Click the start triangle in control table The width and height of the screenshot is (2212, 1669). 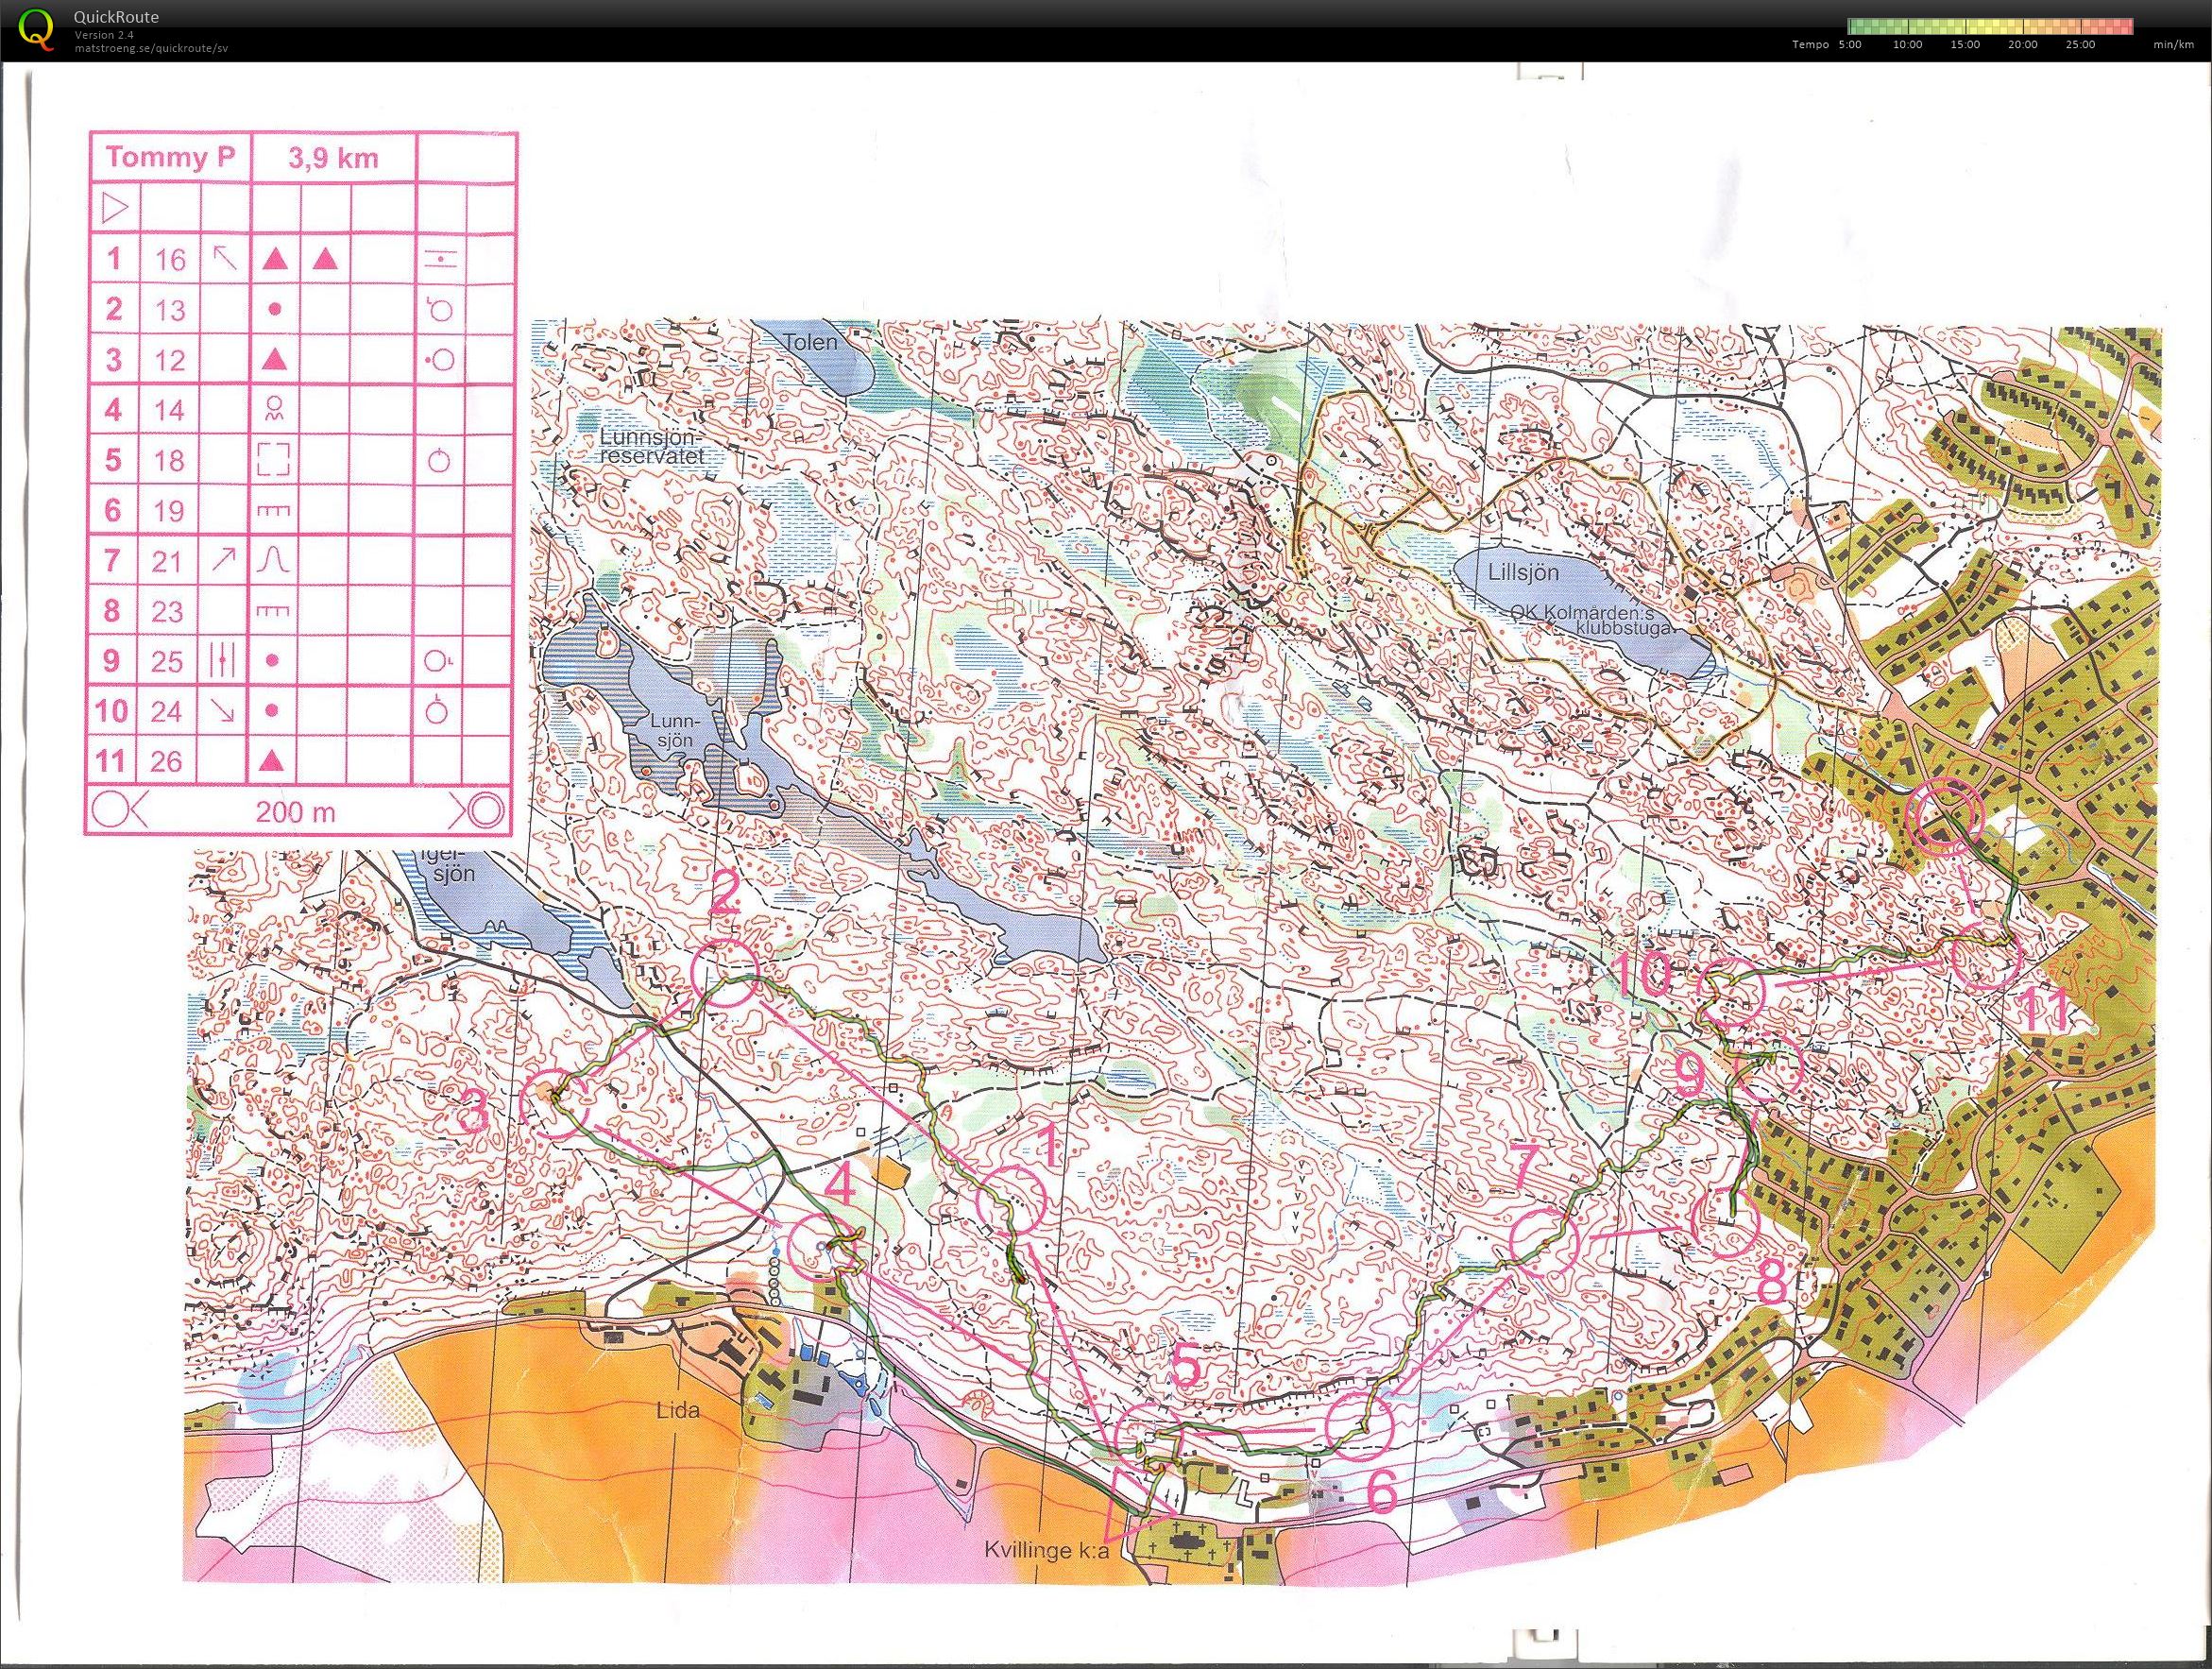coord(116,208)
